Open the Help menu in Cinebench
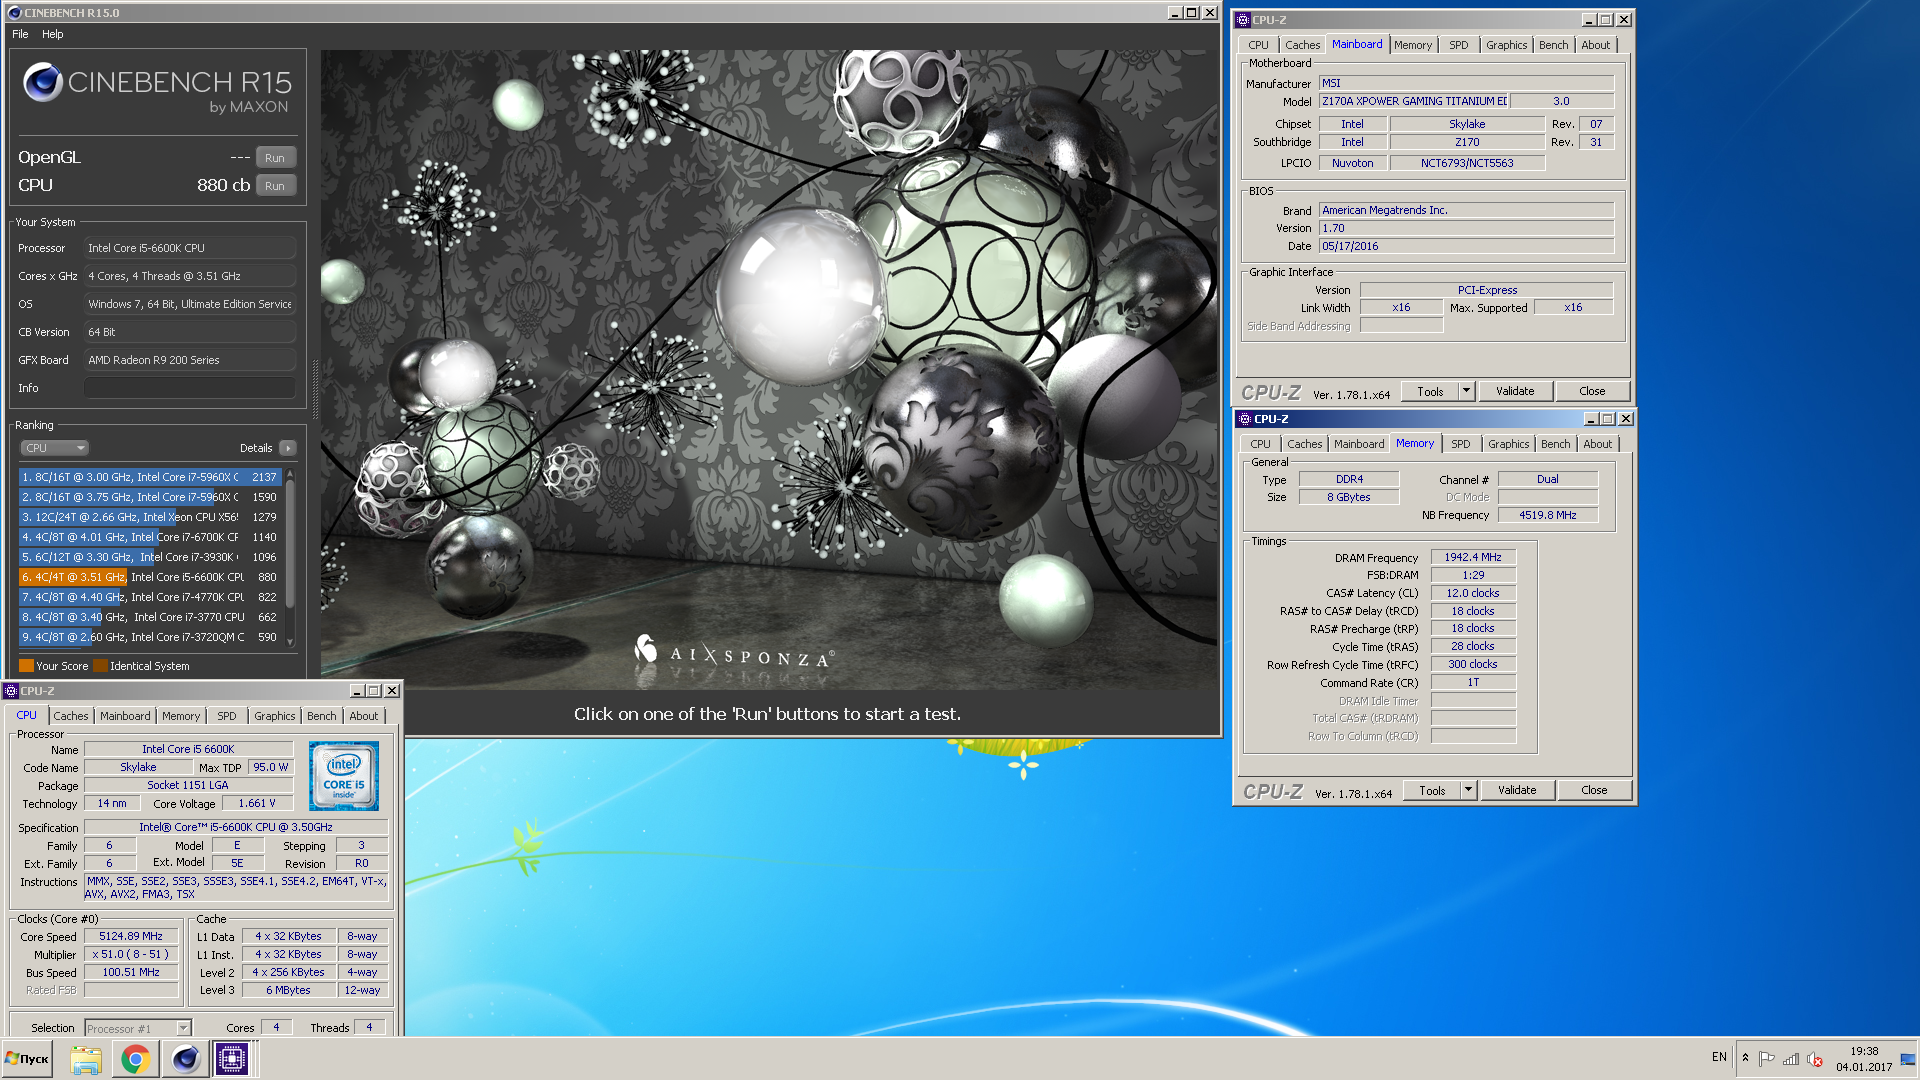Image resolution: width=1920 pixels, height=1080 pixels. [52, 34]
